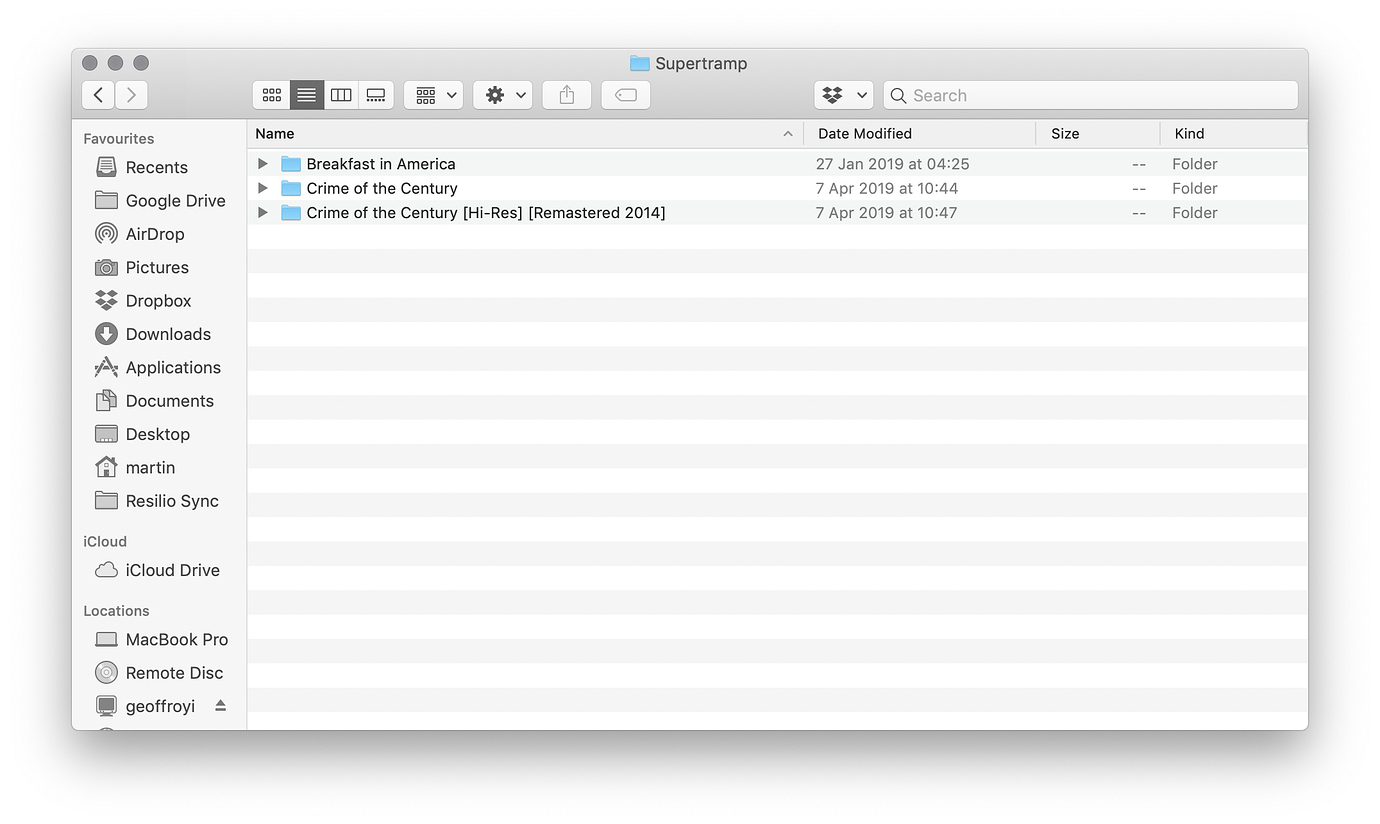1380x824 pixels.
Task: Open the Downloads folder from sidebar
Action: pyautogui.click(x=167, y=333)
